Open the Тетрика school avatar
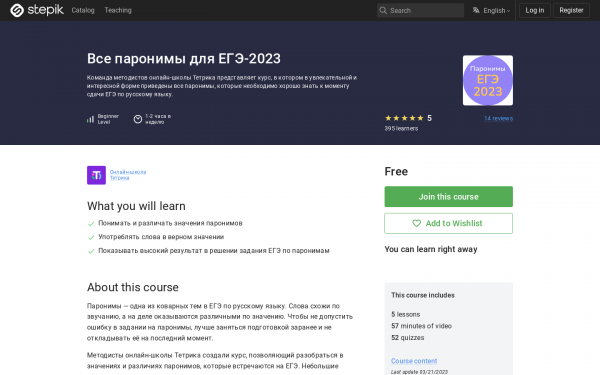 point(96,175)
